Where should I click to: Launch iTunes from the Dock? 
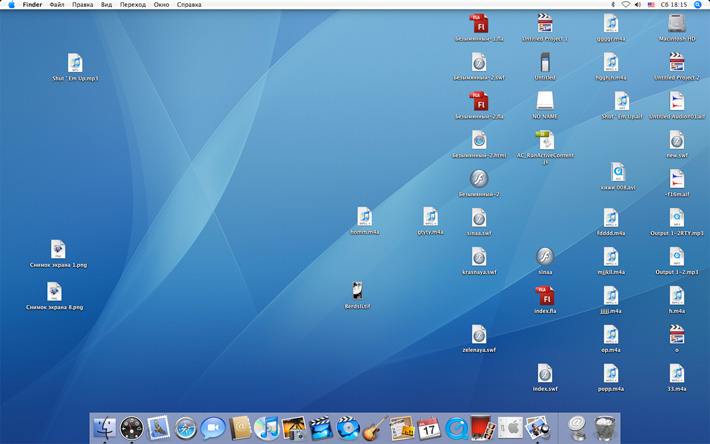click(x=267, y=428)
